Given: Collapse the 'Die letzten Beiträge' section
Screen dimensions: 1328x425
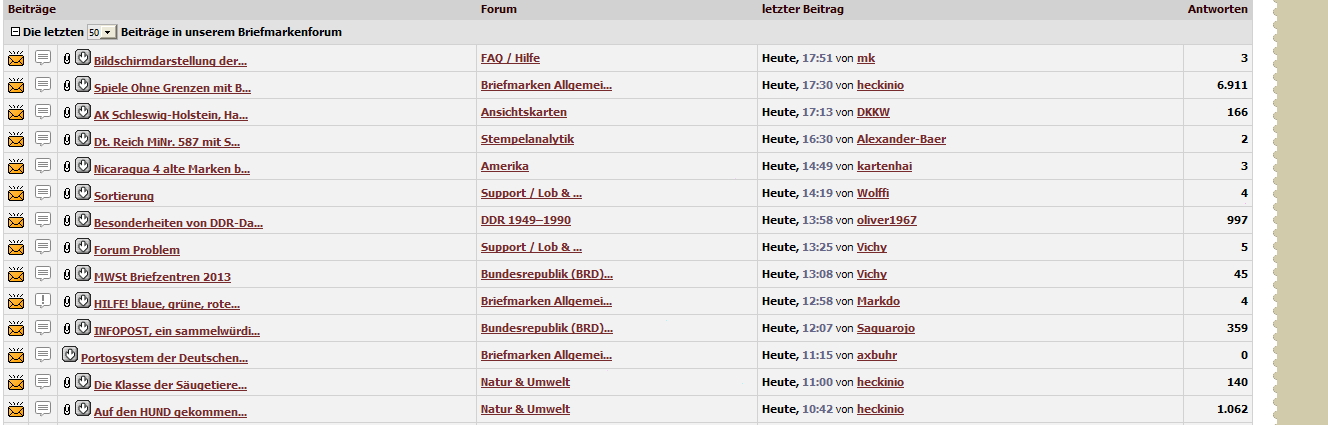Looking at the screenshot, I should (14, 32).
